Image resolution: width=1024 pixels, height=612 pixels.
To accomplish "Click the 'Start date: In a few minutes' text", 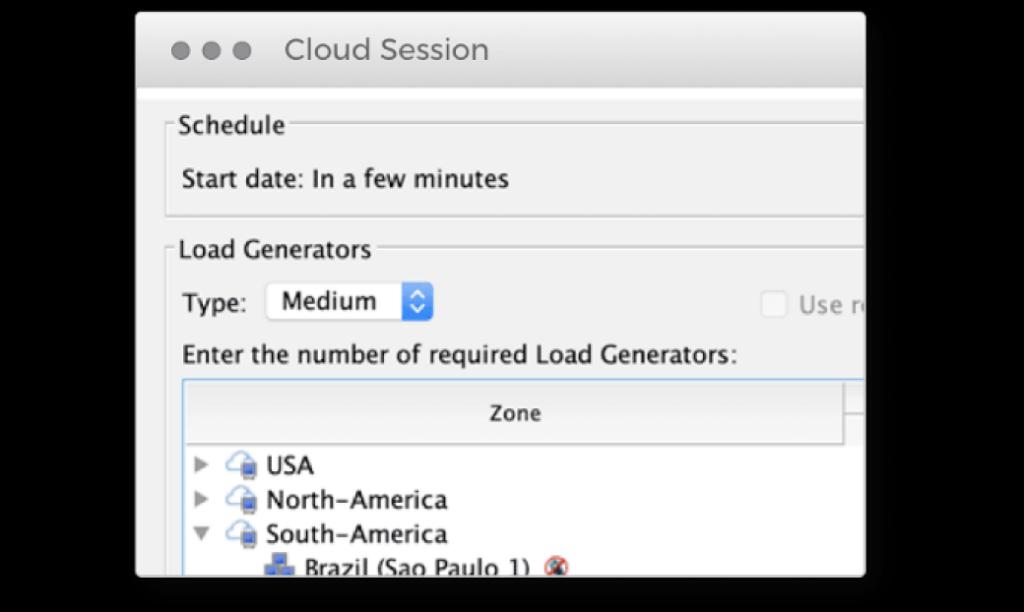I will click(345, 180).
